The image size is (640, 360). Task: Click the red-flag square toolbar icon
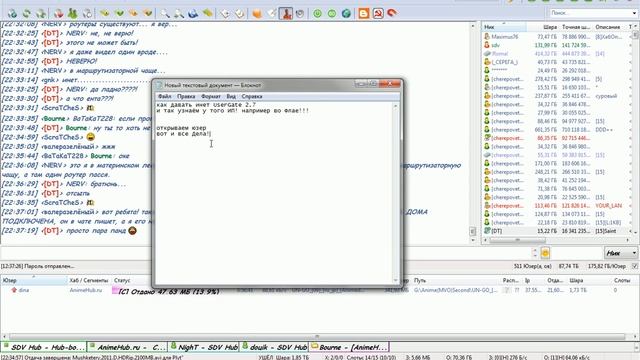(378, 13)
